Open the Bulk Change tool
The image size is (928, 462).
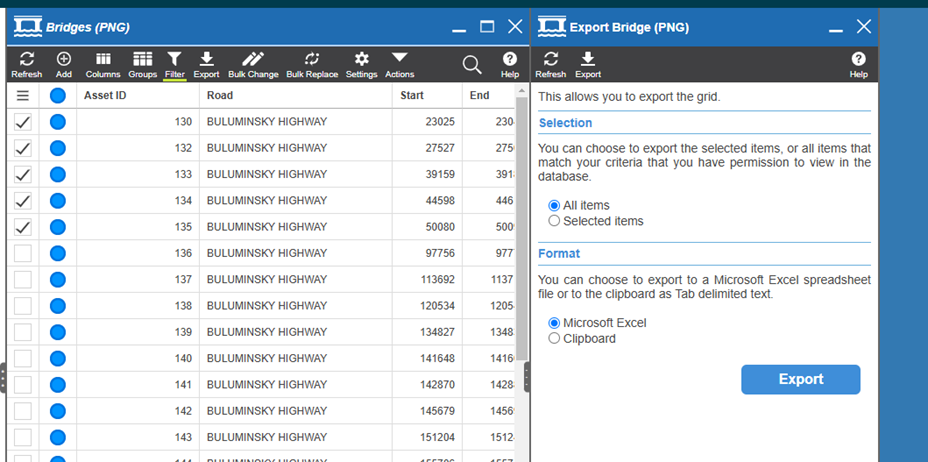(253, 64)
